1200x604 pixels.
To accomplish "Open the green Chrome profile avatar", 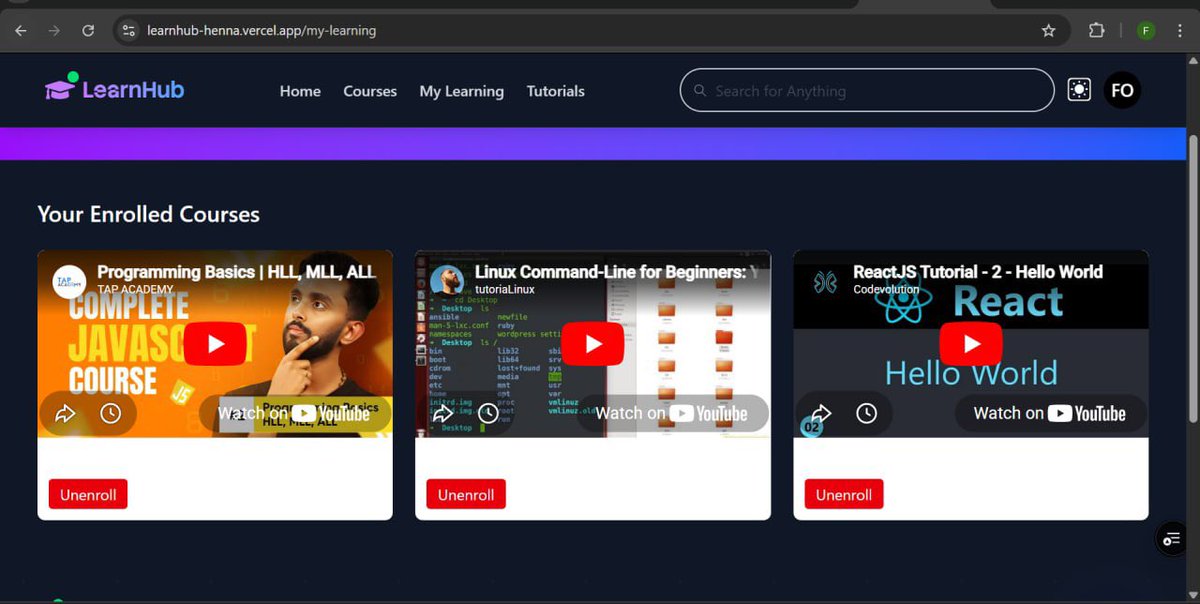I will (x=1145, y=31).
